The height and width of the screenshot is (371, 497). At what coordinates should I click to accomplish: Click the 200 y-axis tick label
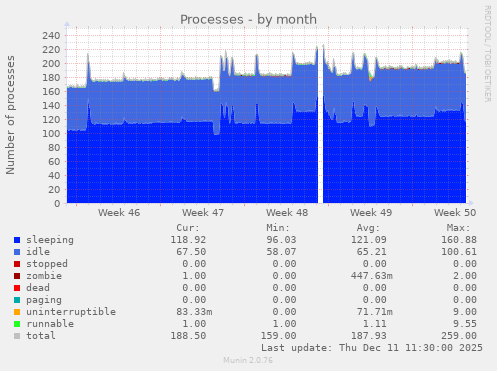click(51, 63)
